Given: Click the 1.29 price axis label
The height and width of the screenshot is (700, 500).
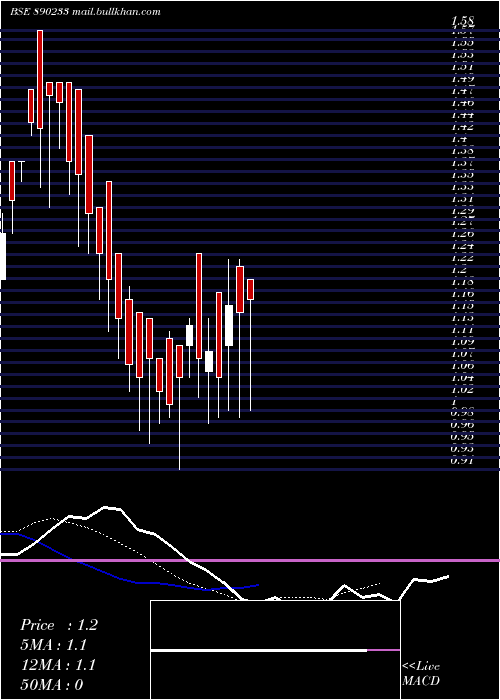Looking at the screenshot, I should (x=463, y=211).
